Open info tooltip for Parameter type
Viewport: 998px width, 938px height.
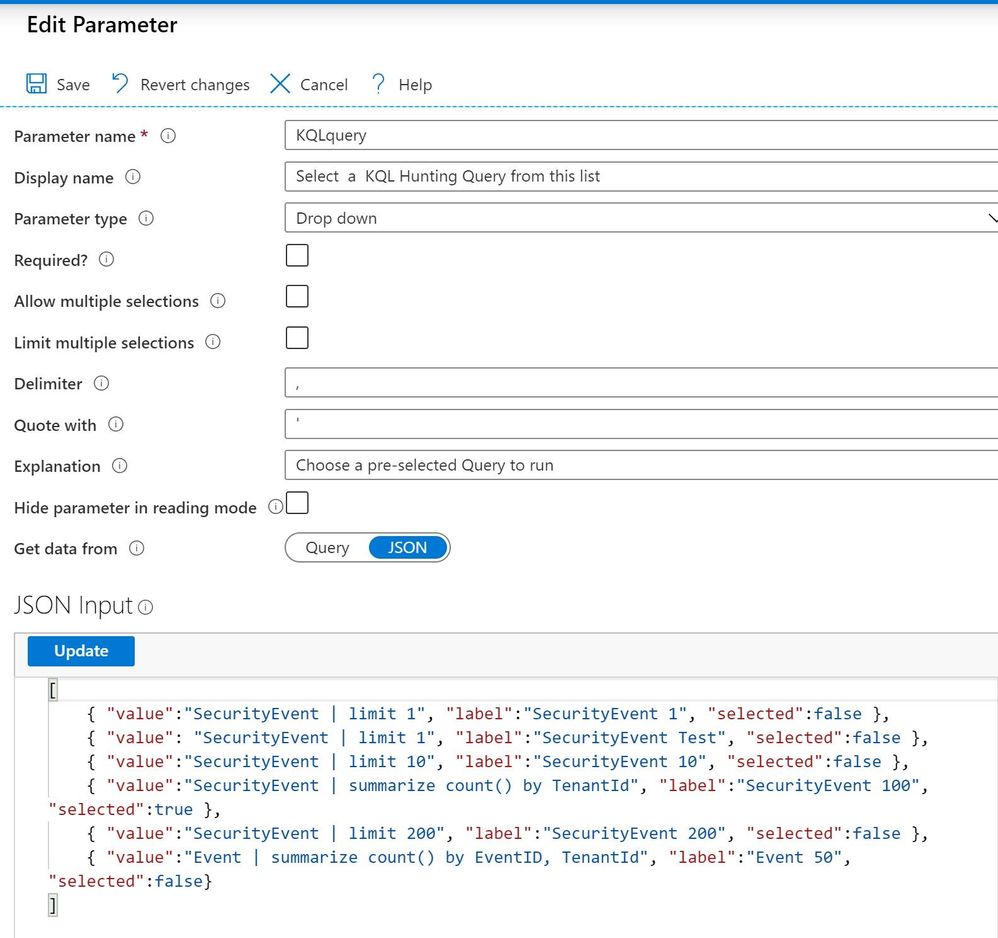(146, 218)
